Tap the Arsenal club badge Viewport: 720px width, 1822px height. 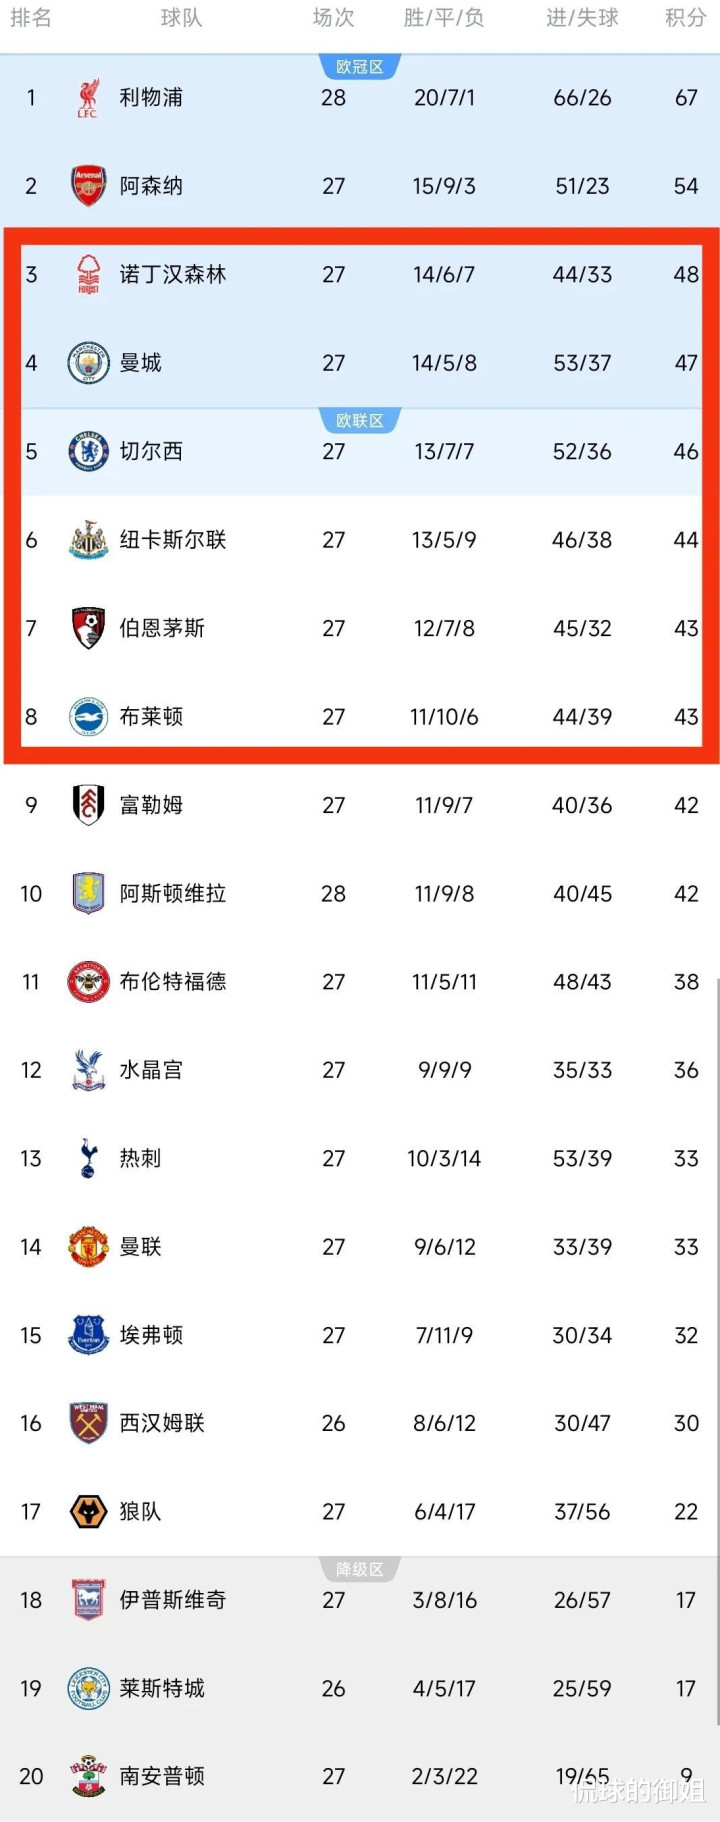(88, 186)
